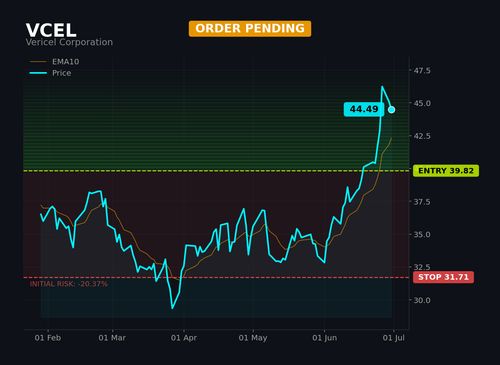Click the 32.5 y-axis tick label
Viewport: 500px width, 365px height.
pos(422,267)
